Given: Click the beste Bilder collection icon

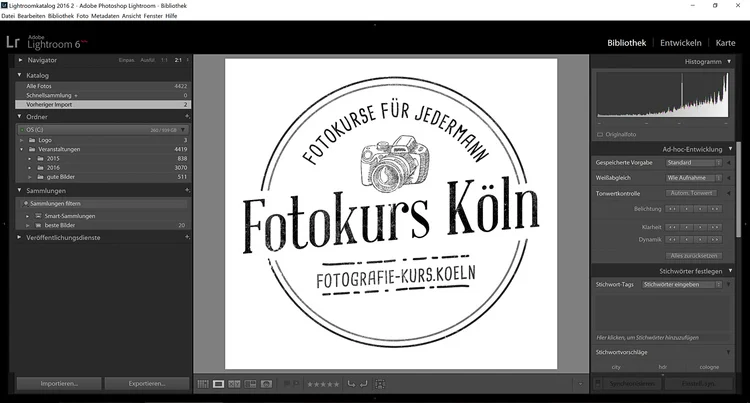Looking at the screenshot, I should click(38, 225).
